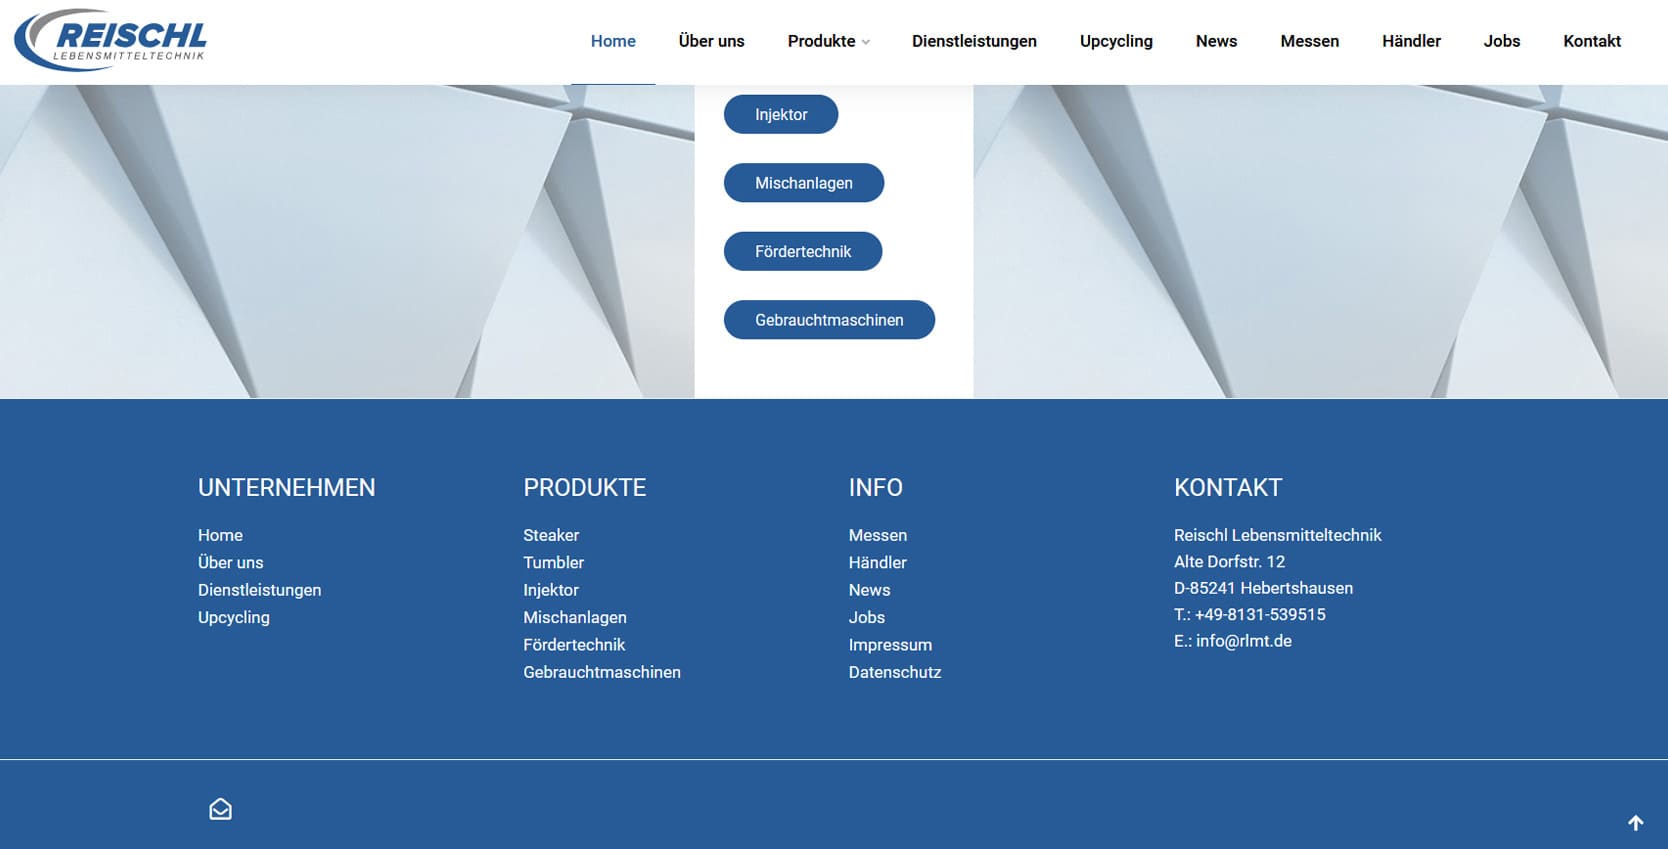Click the Fördertechnik pill button
1668x849 pixels.
point(802,251)
